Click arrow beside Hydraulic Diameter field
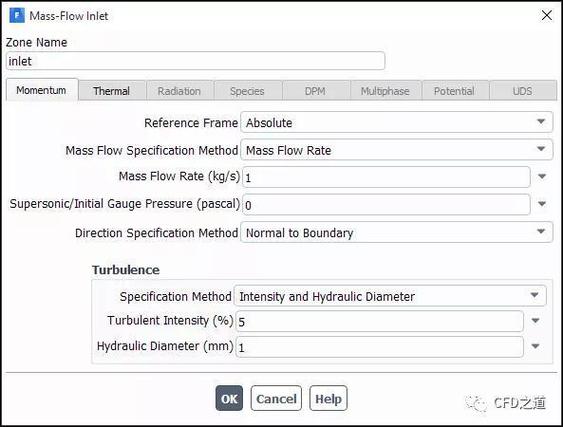Screen dimensions: 563x427 (535, 347)
